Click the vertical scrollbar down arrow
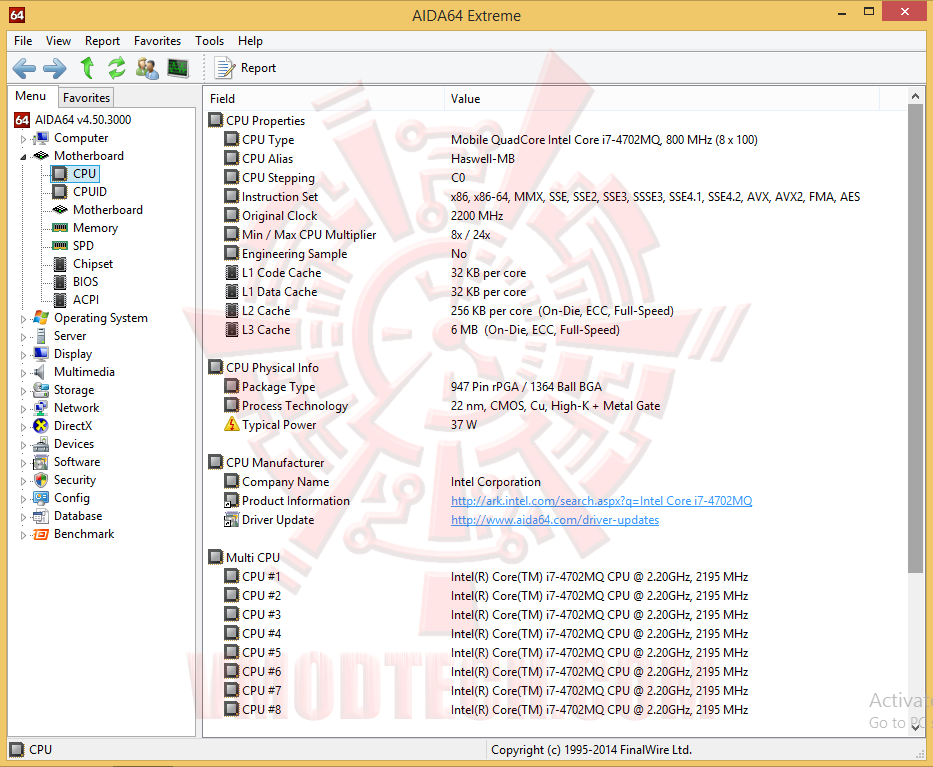 click(915, 727)
